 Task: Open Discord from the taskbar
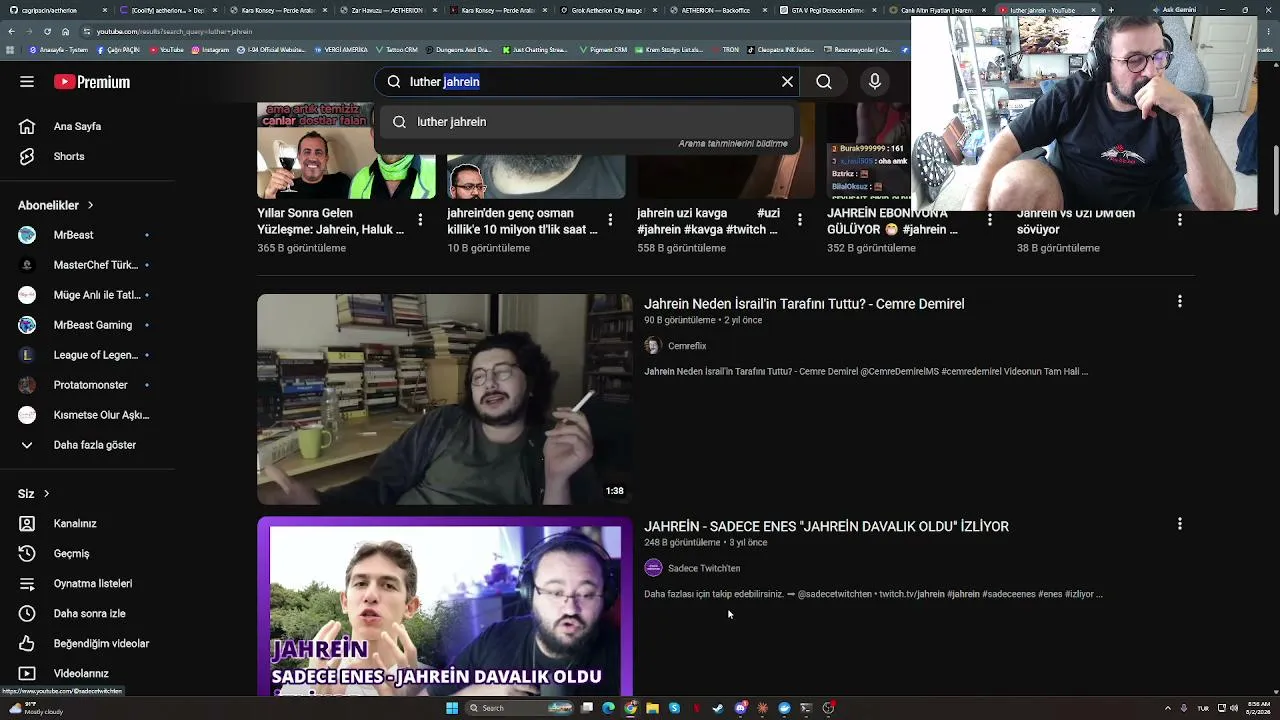coord(740,708)
